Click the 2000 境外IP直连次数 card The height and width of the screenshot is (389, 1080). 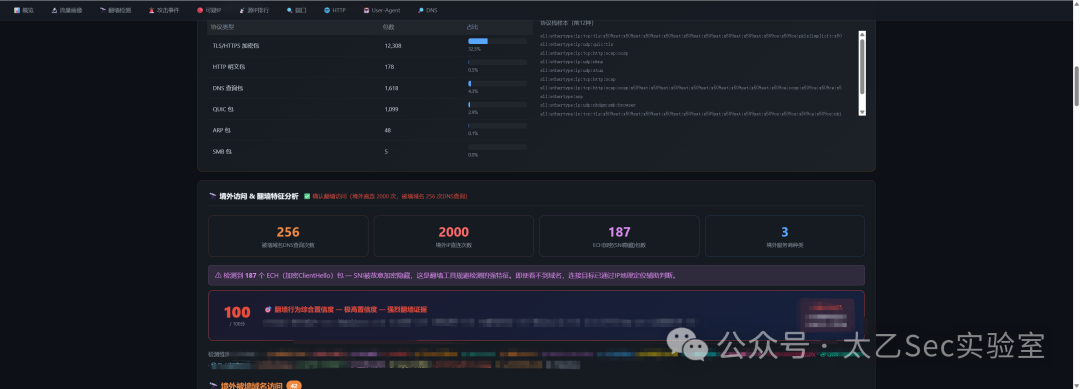tap(453, 236)
